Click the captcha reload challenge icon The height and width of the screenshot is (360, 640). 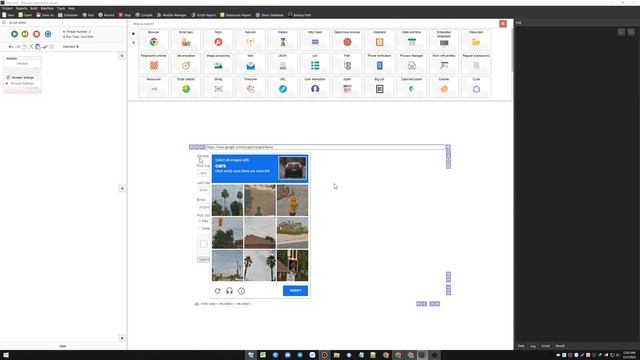click(218, 291)
